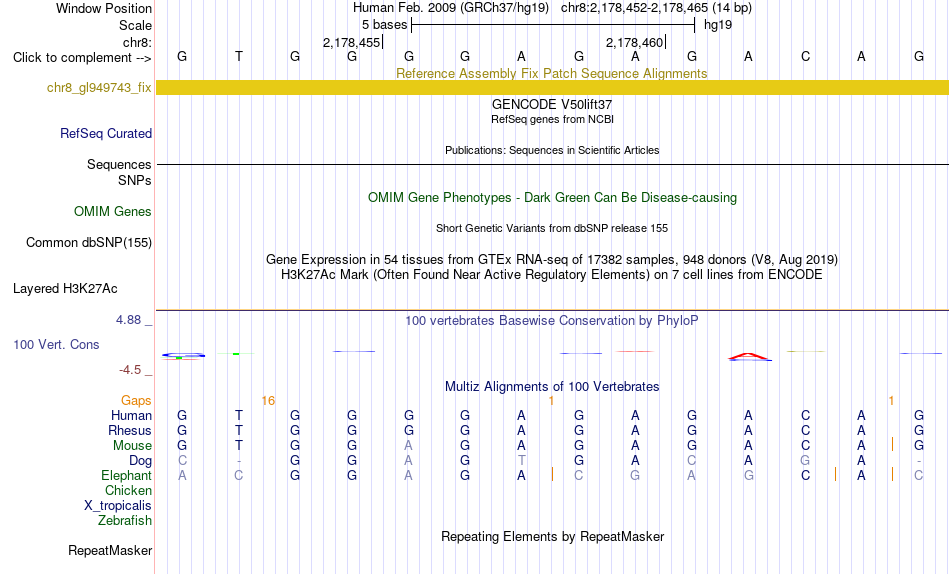
Task: Click the -4.5 lower scale value
Action: (130, 370)
